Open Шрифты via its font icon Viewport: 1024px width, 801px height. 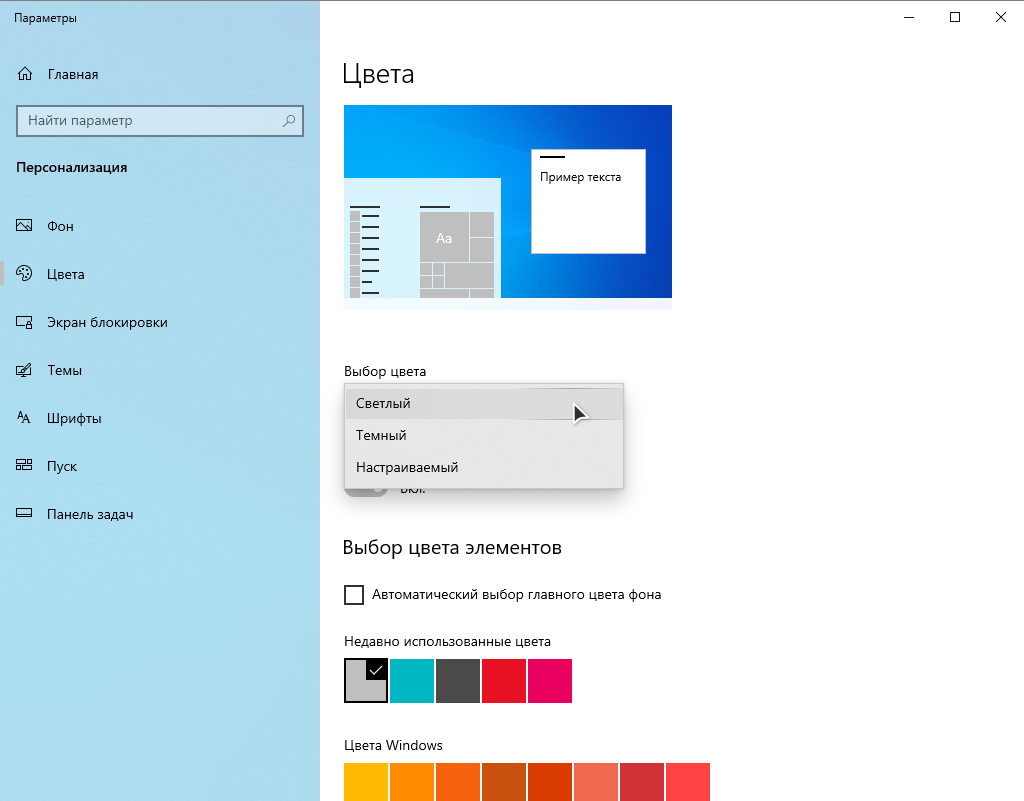26,419
